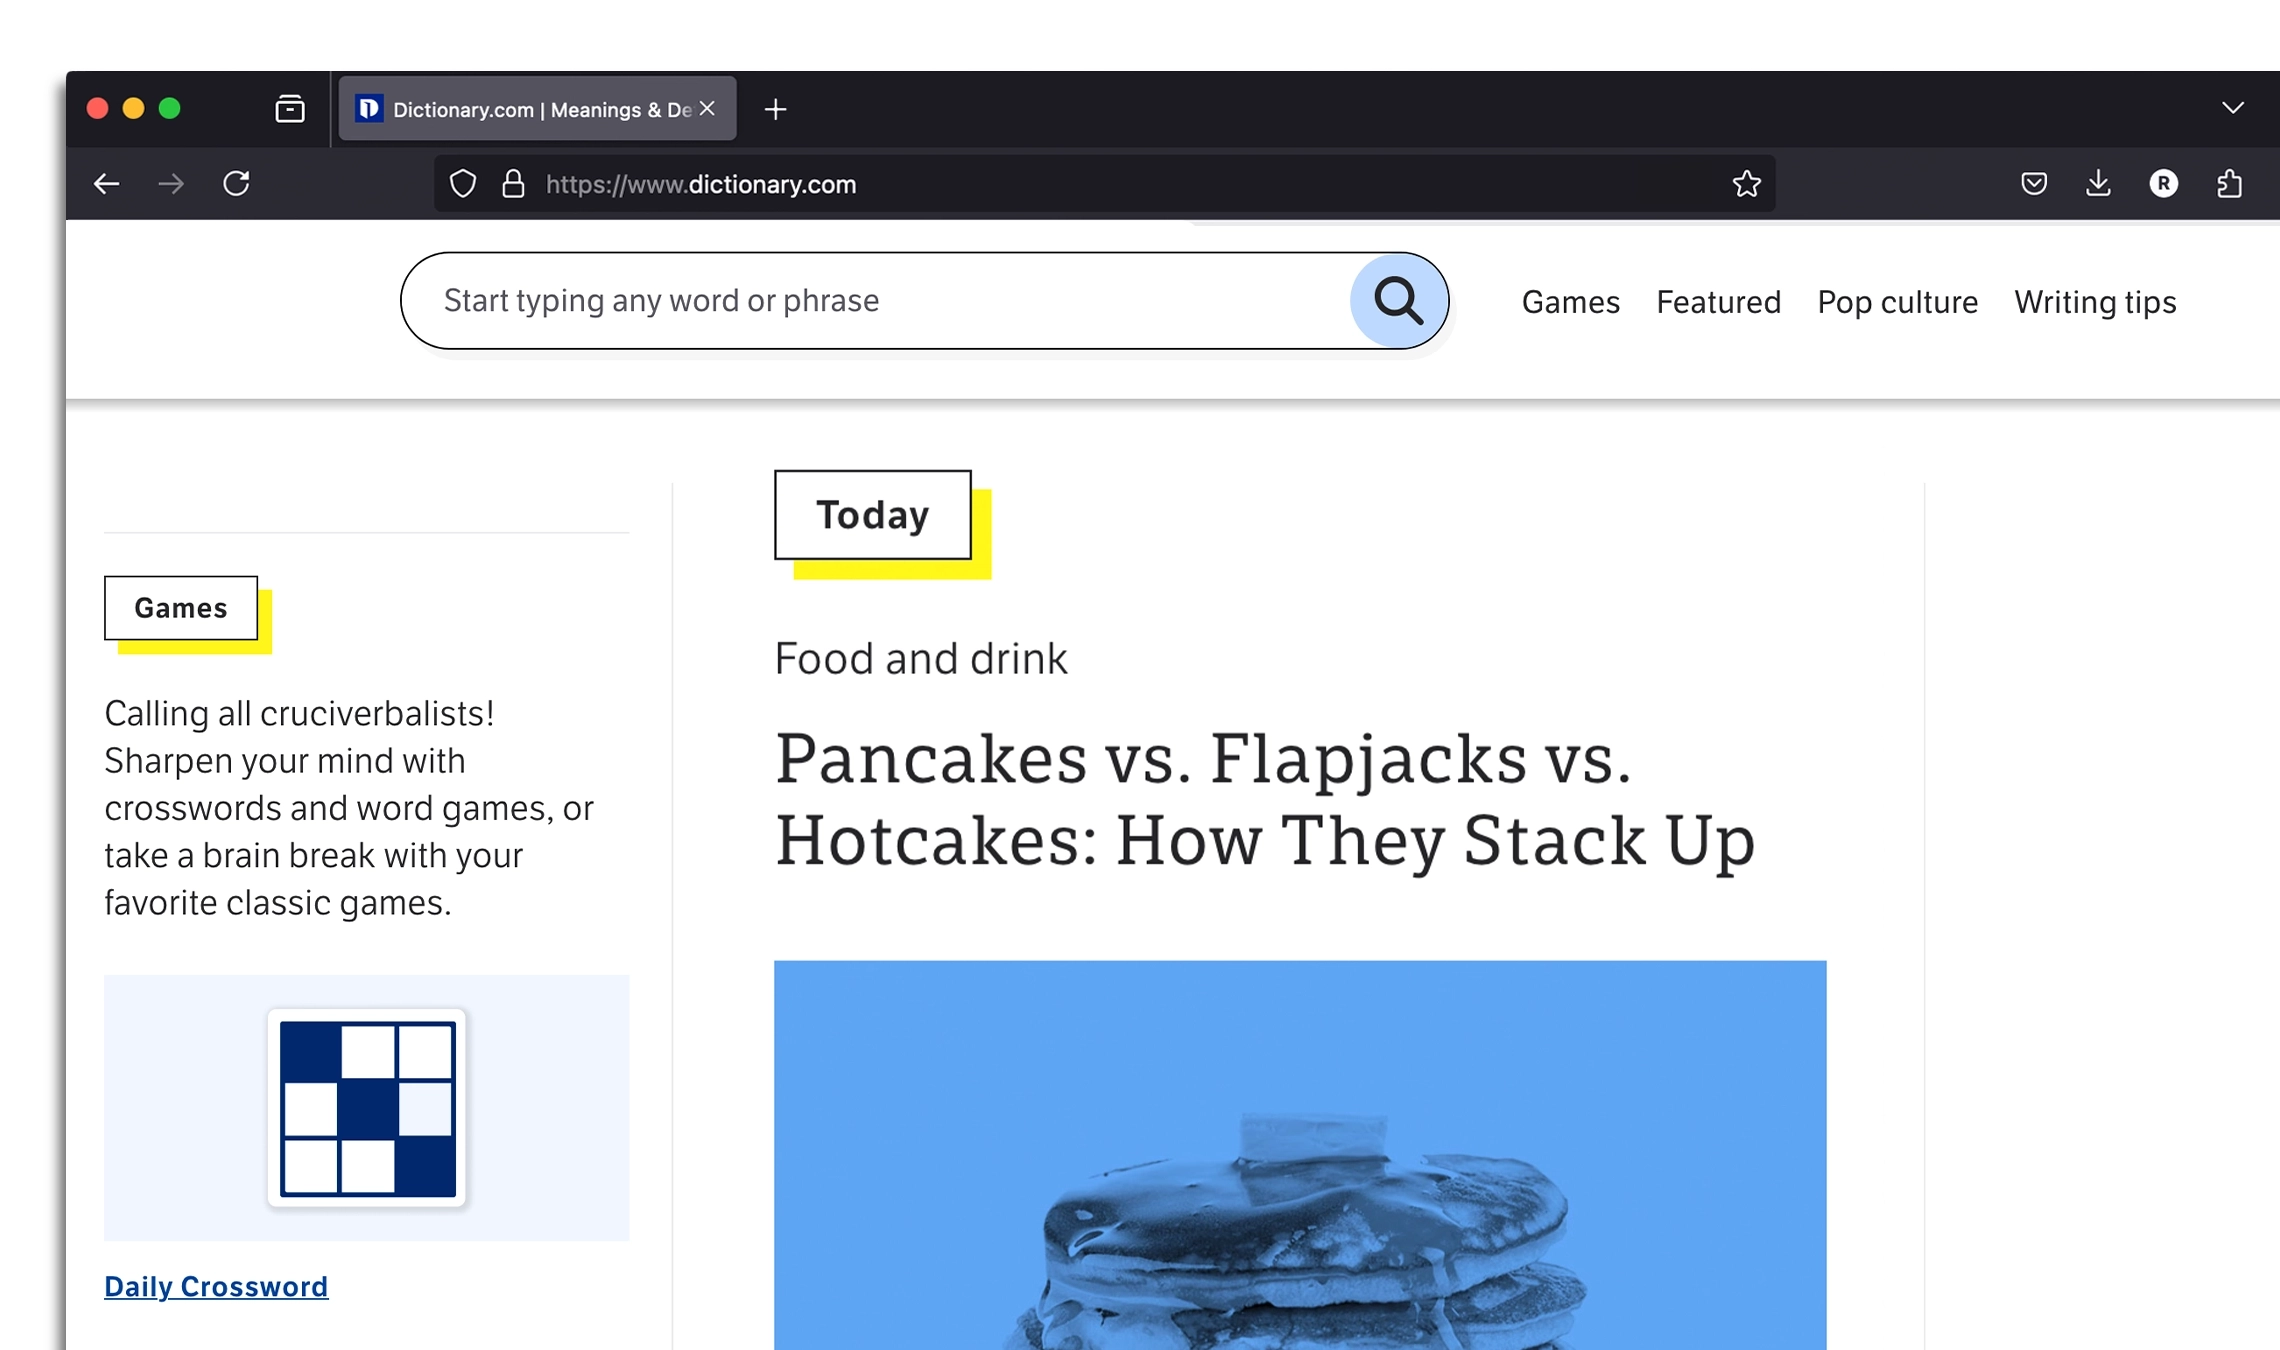Image resolution: width=2280 pixels, height=1350 pixels.
Task: Open the Food and drink category
Action: tap(921, 659)
